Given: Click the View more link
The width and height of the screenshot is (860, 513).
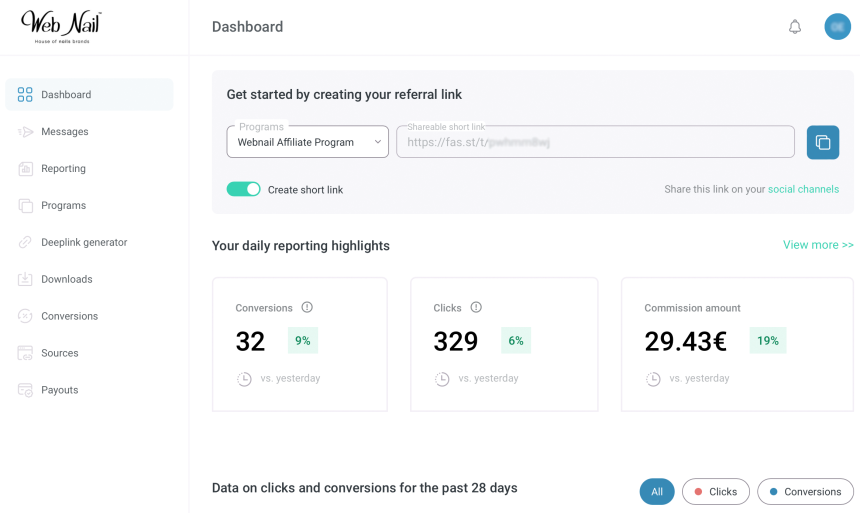Looking at the screenshot, I should coord(818,245).
